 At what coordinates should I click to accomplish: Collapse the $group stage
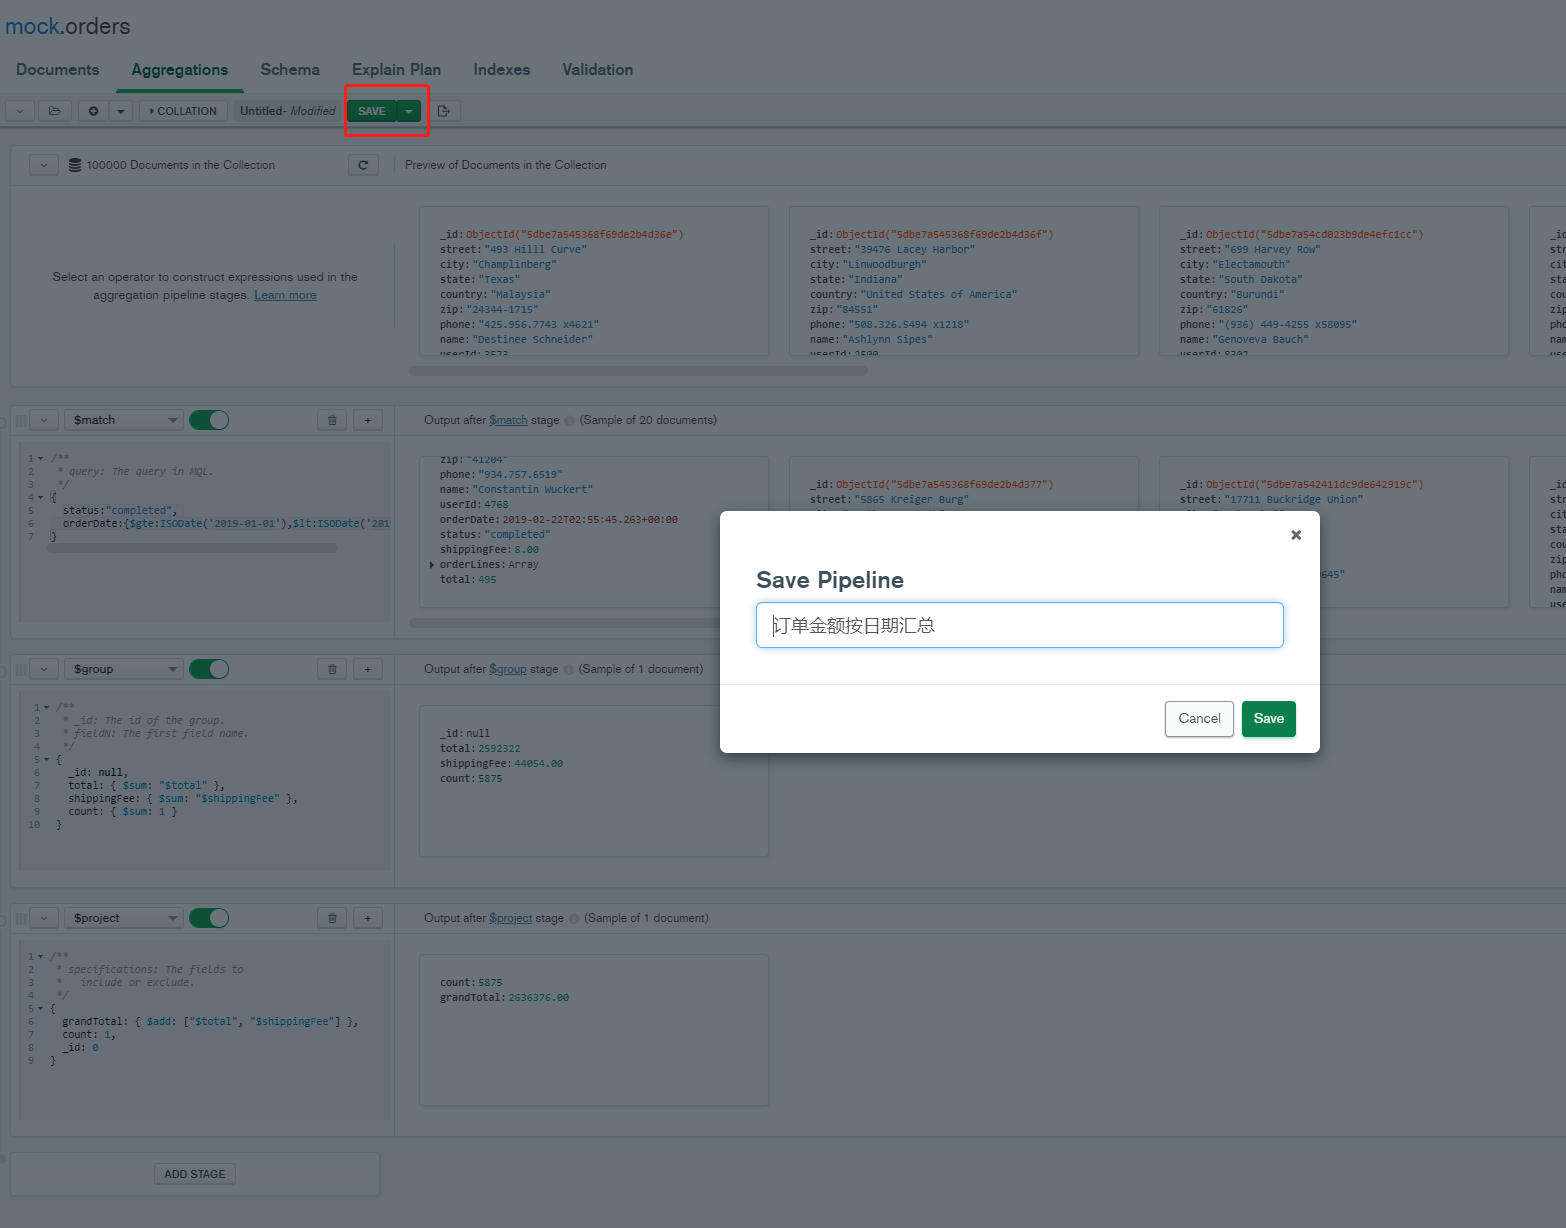pos(44,669)
